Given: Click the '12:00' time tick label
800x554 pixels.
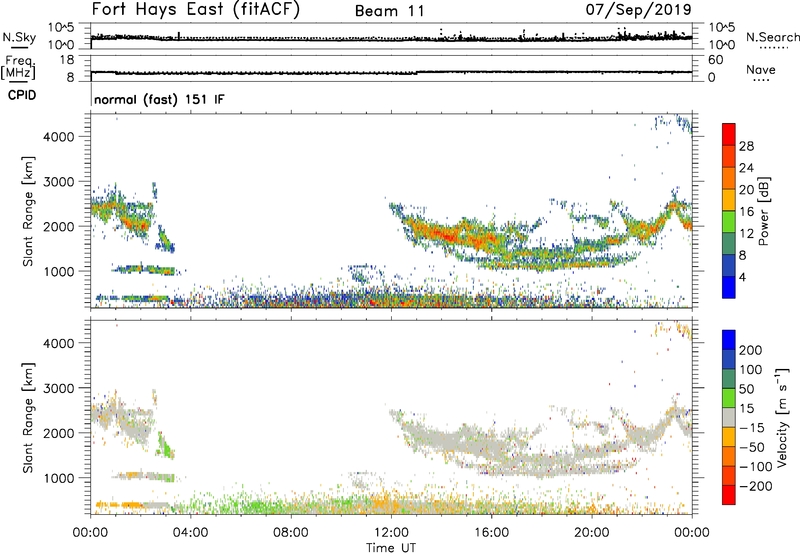Looking at the screenshot, I should click(x=391, y=533).
